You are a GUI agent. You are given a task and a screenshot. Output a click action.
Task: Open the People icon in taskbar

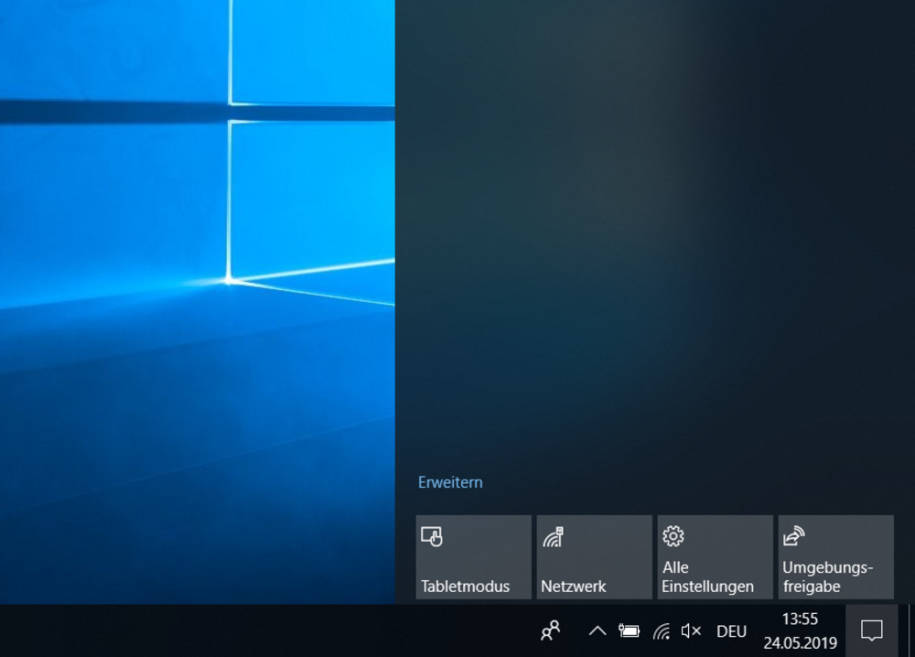[550, 631]
